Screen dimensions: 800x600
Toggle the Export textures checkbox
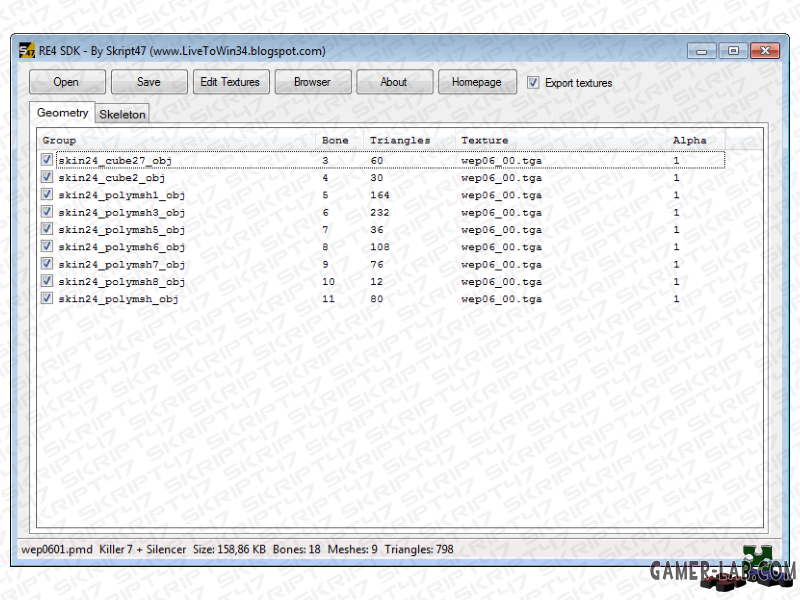click(x=533, y=82)
